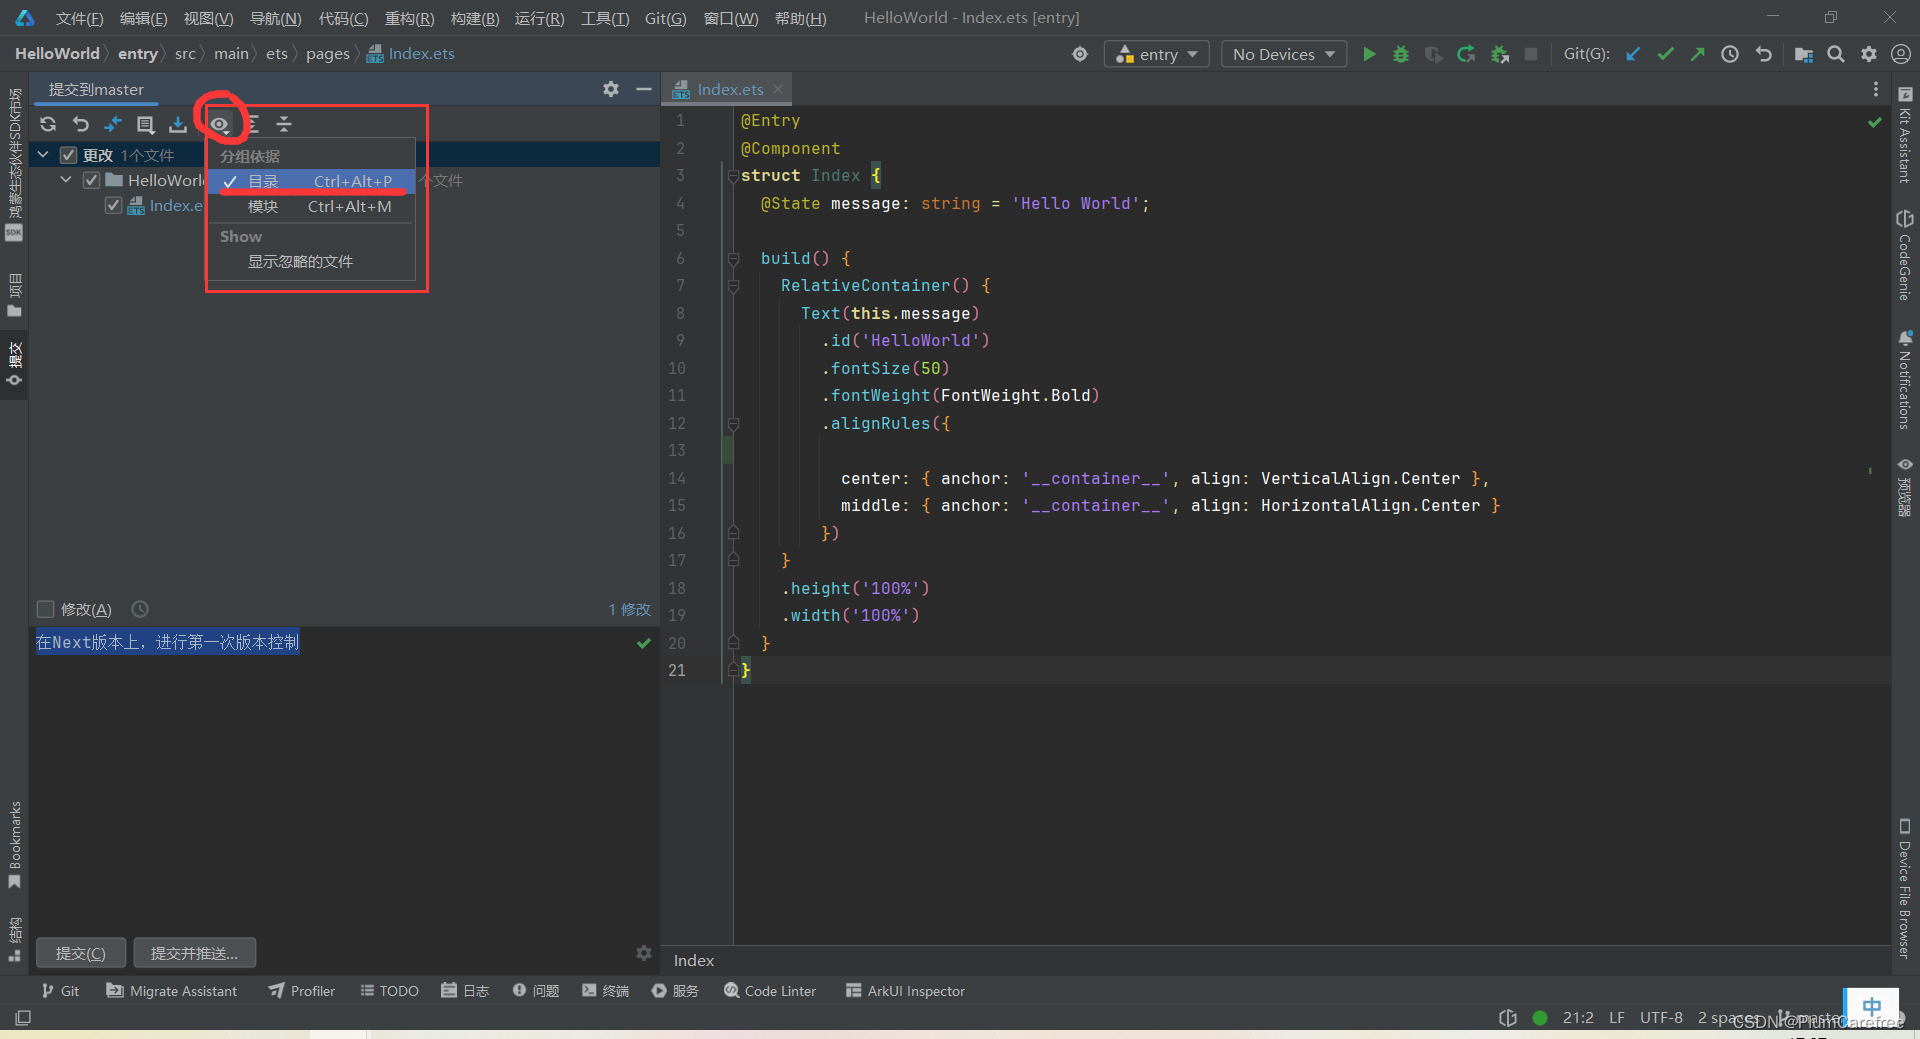Click the 提交并推送 button
Viewport: 1920px width, 1039px height.
tap(195, 953)
